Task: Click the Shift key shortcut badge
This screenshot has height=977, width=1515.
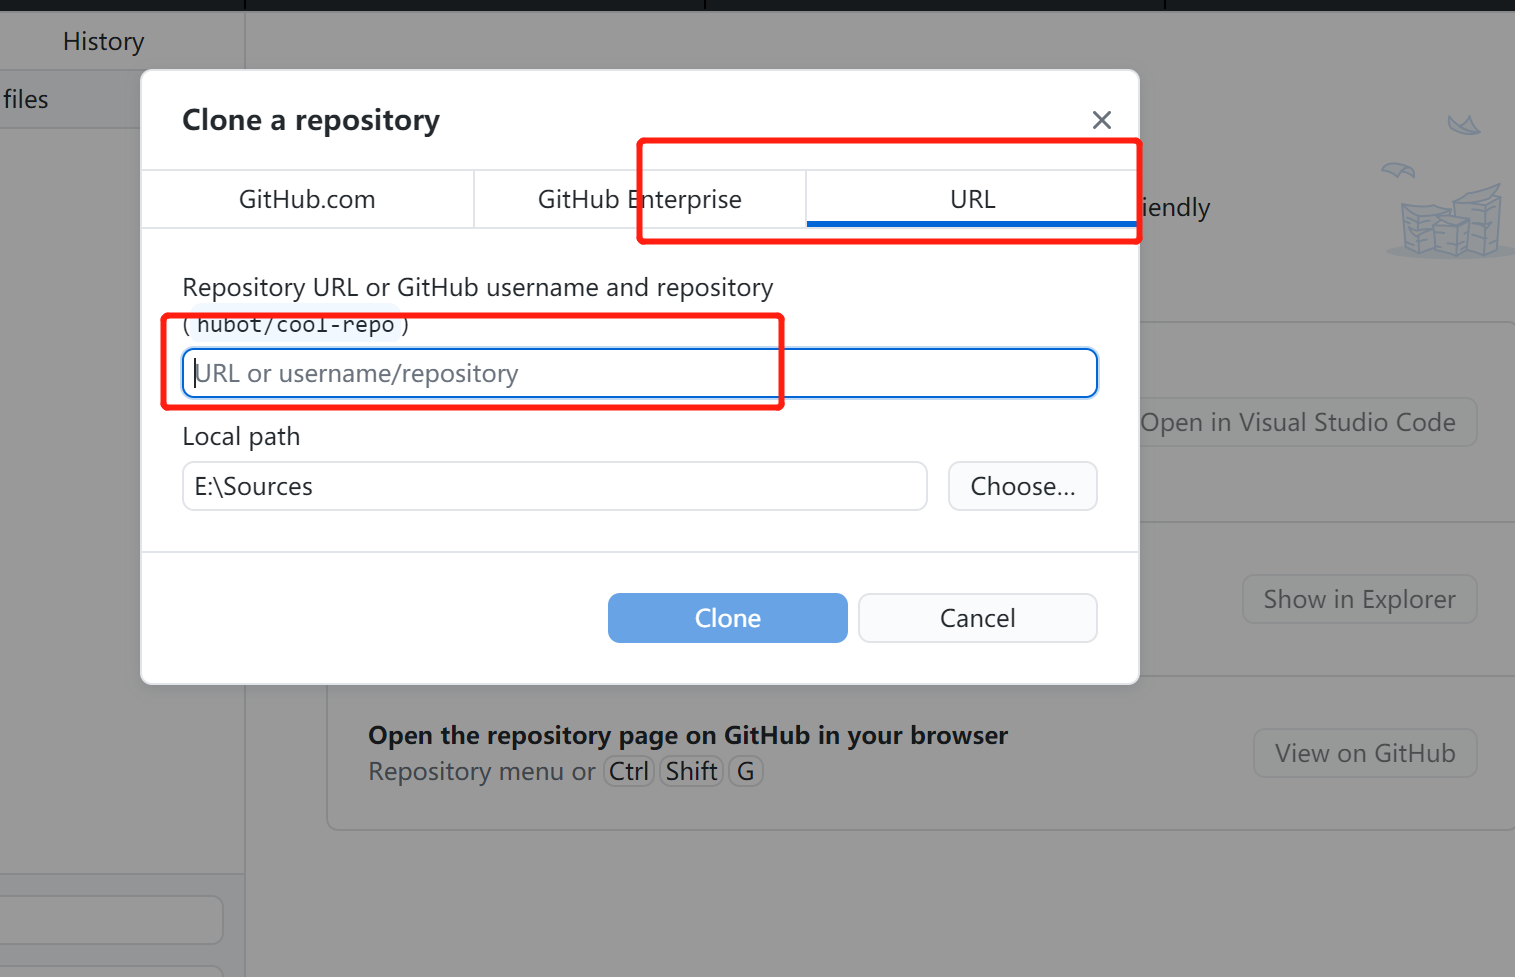Action: [690, 770]
